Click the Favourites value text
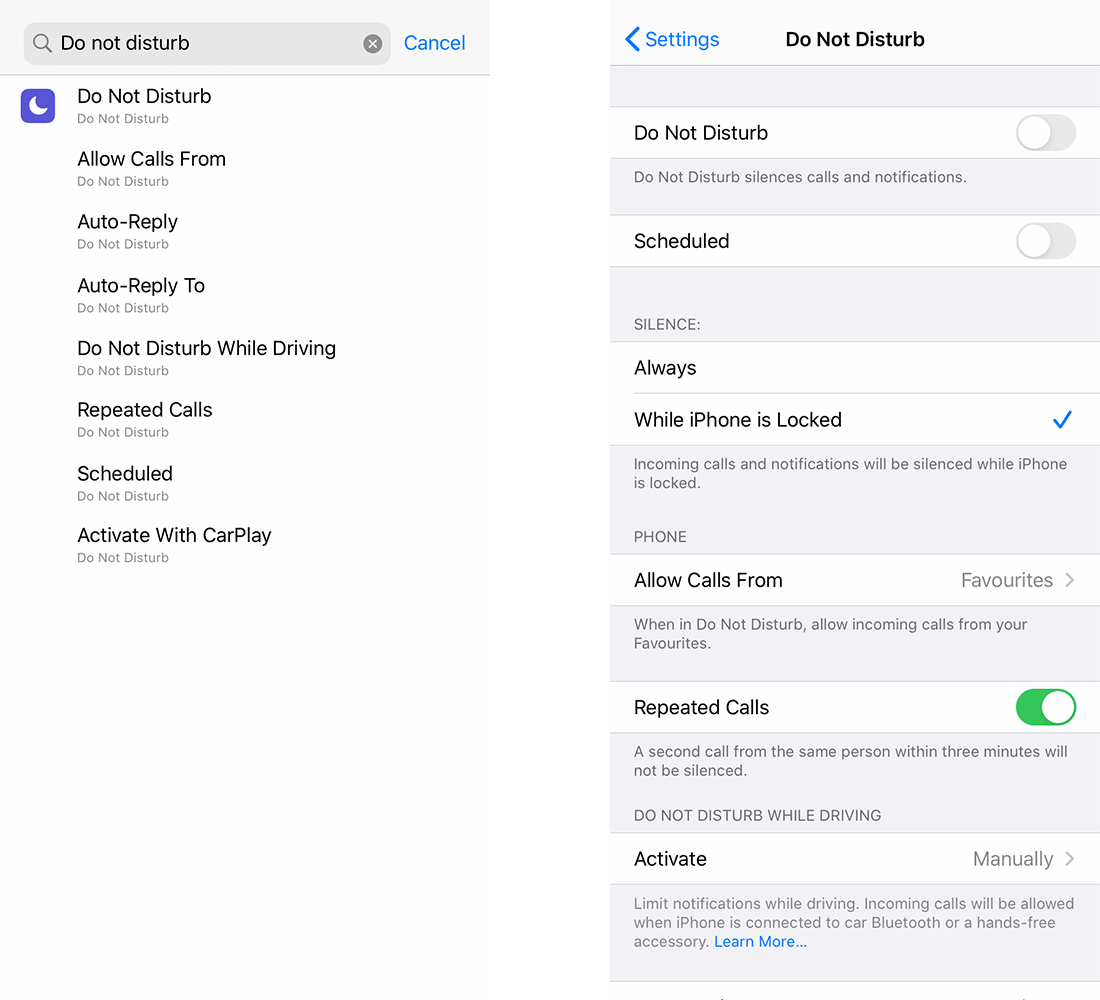The width and height of the screenshot is (1100, 1000). (1007, 580)
